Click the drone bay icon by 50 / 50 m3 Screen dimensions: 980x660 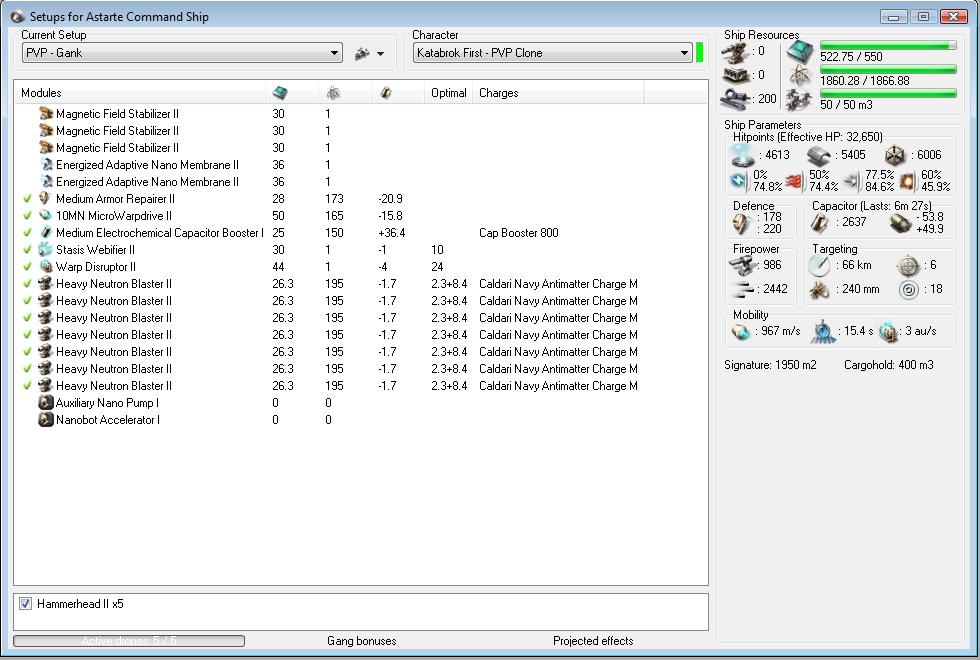click(x=799, y=99)
